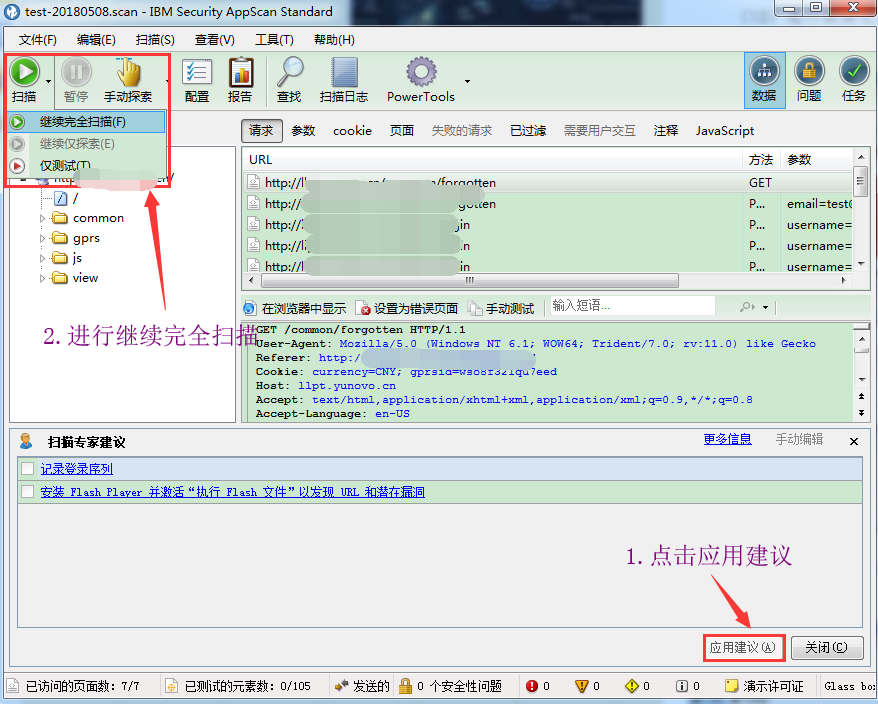Click the 输入短语 search input field
This screenshot has height=704, width=878.
tap(633, 306)
